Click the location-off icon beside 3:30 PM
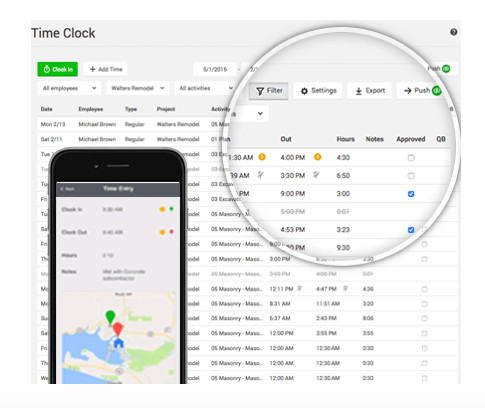 coord(316,174)
